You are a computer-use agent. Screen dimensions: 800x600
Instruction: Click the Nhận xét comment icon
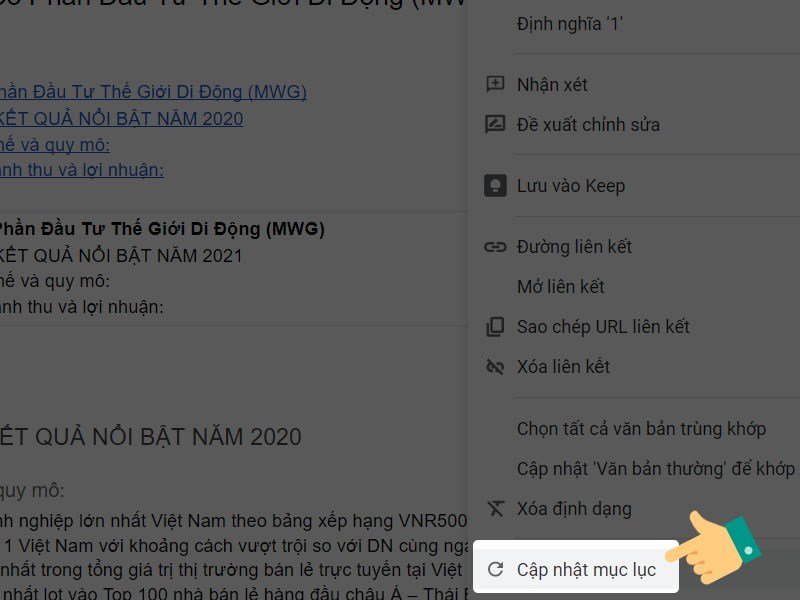495,84
